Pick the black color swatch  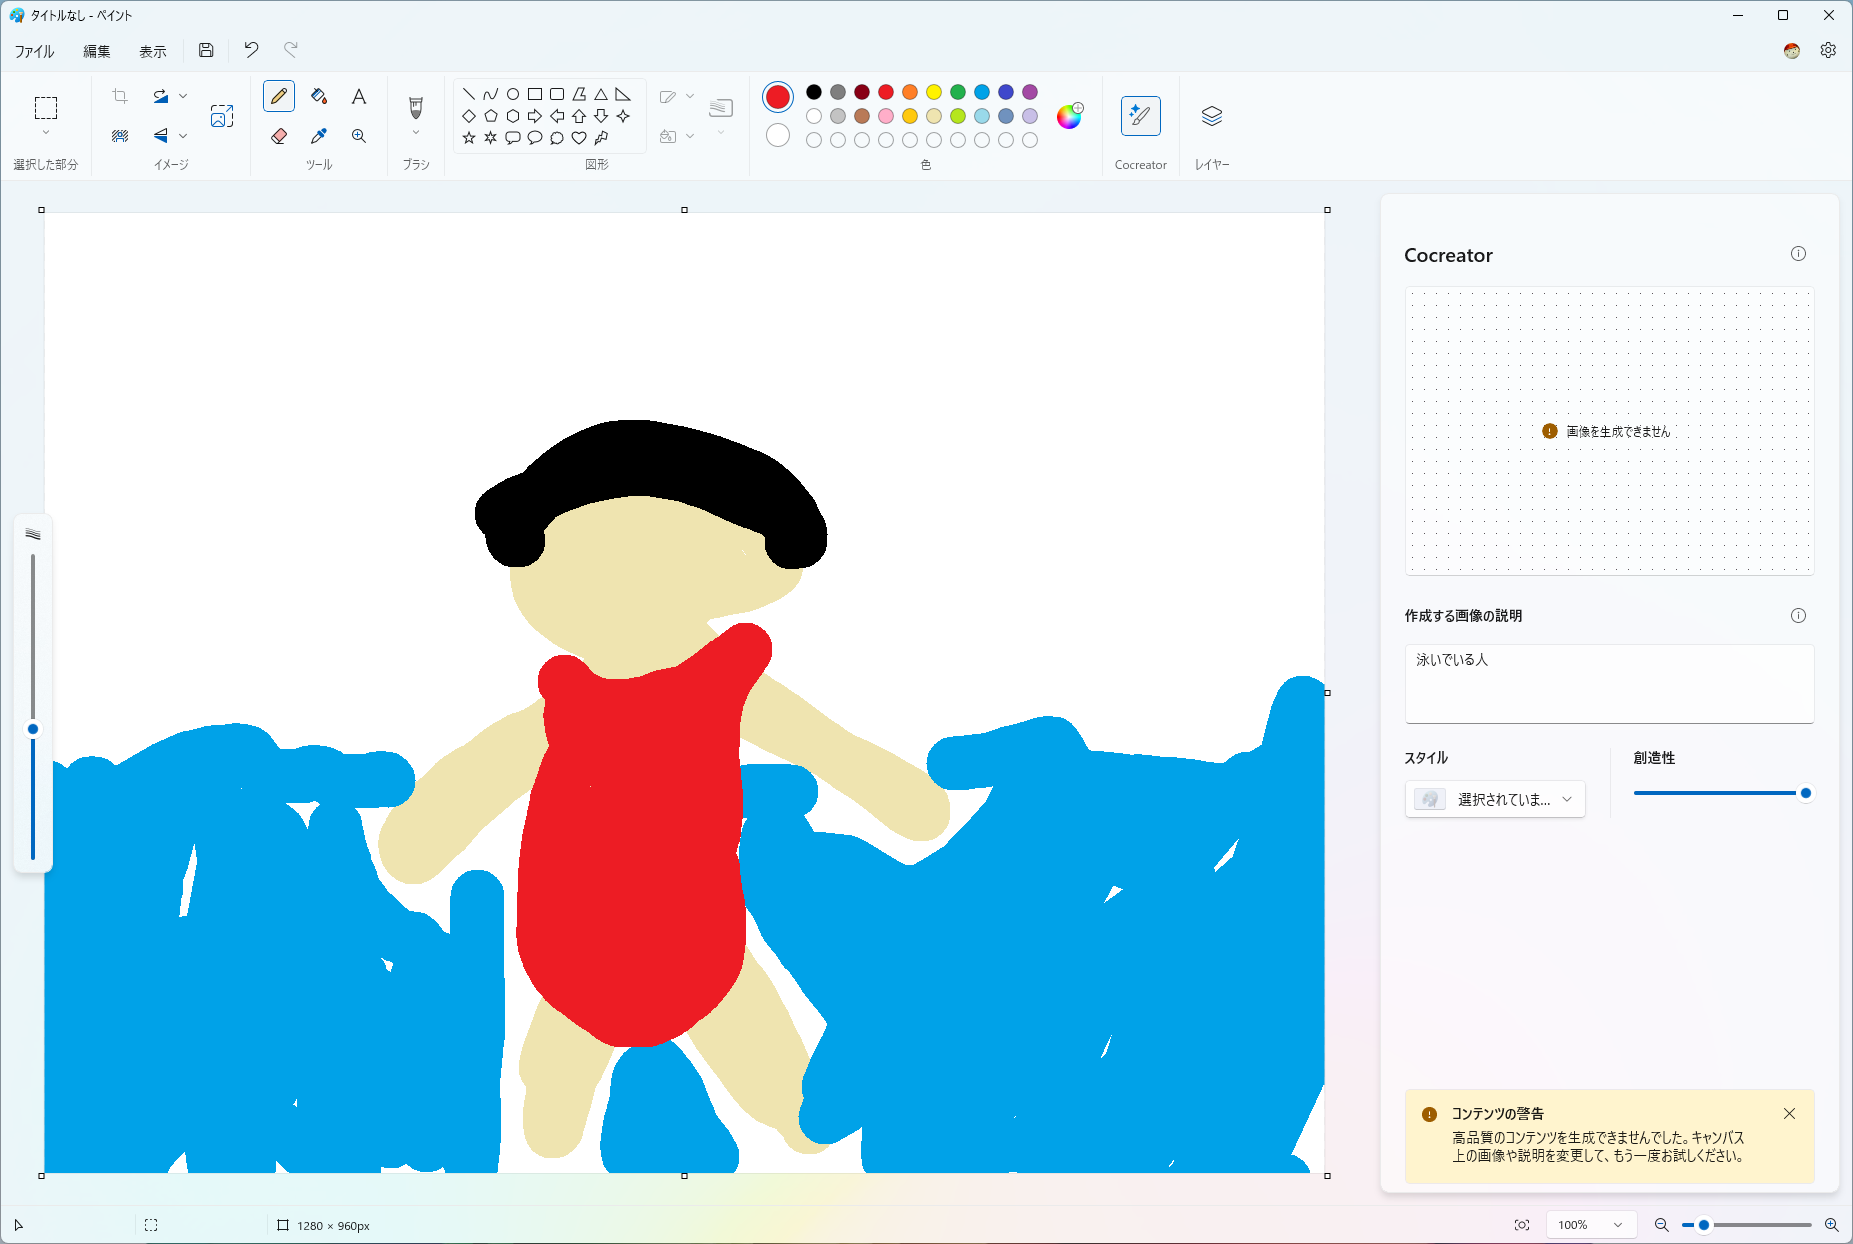tap(814, 92)
